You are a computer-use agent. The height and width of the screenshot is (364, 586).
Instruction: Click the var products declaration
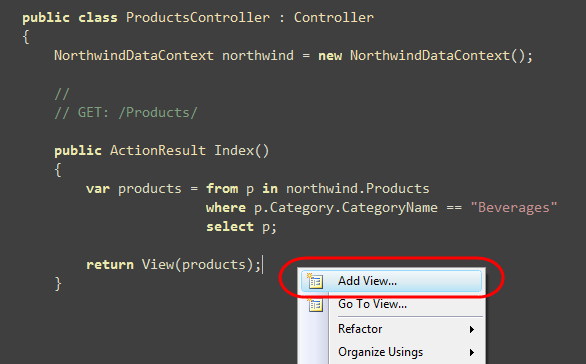(x=134, y=189)
